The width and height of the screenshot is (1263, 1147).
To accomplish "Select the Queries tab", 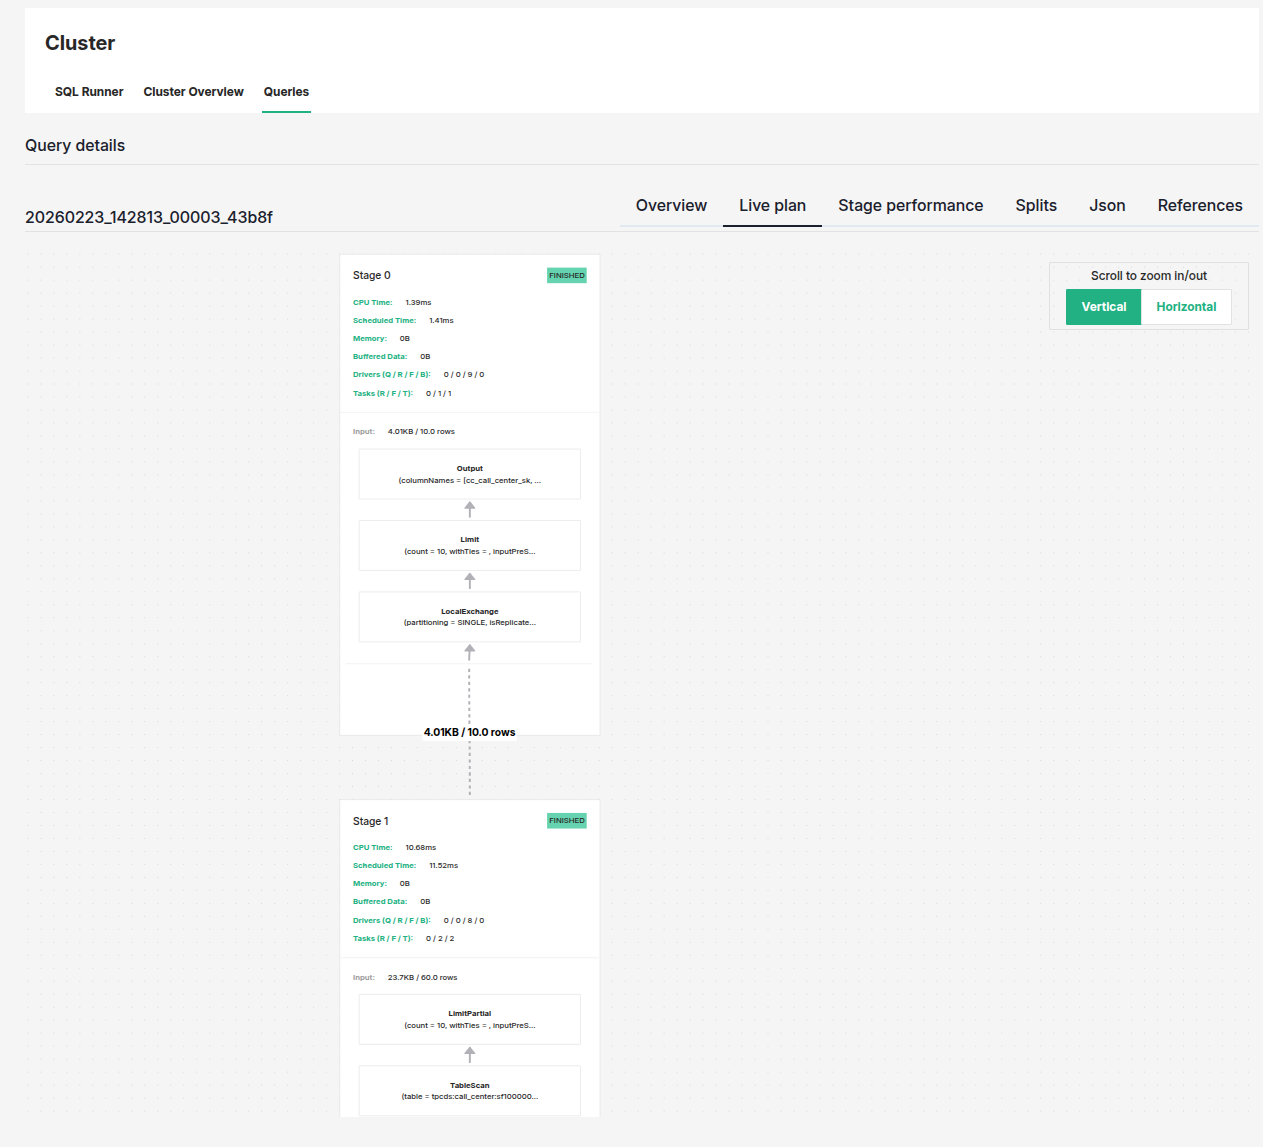I will pyautogui.click(x=286, y=91).
